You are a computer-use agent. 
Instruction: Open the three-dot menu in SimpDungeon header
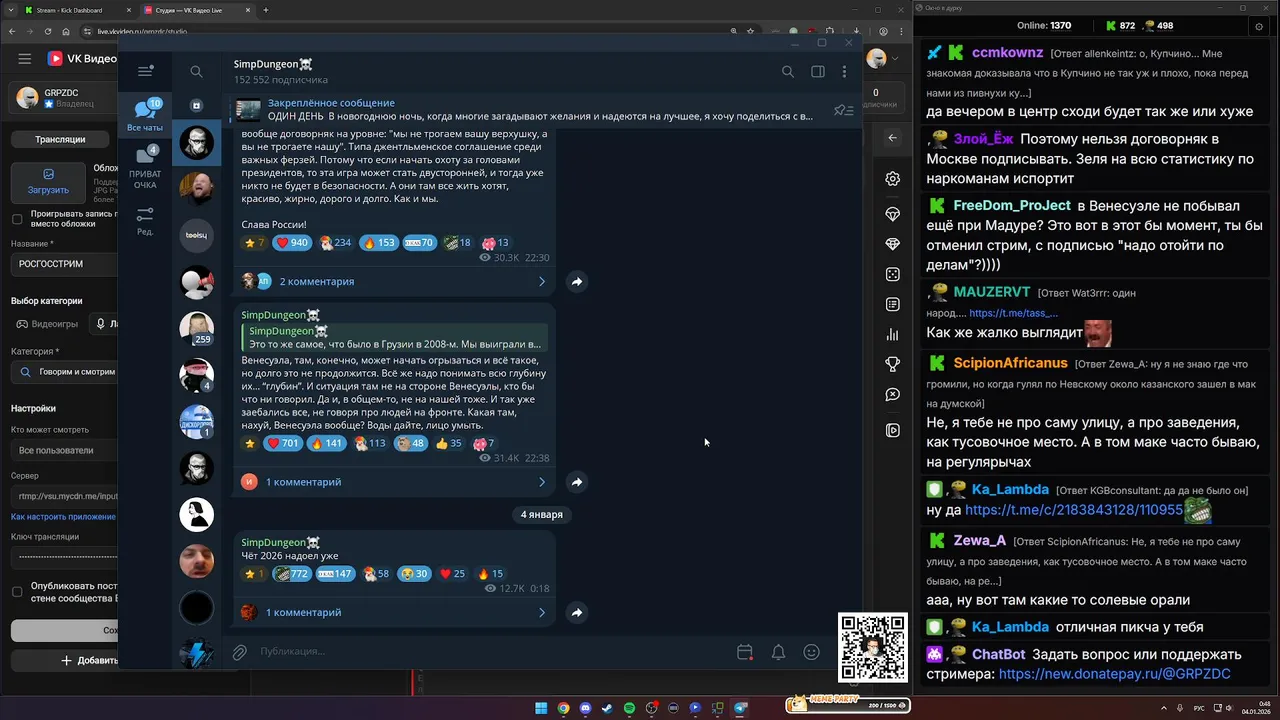(845, 72)
